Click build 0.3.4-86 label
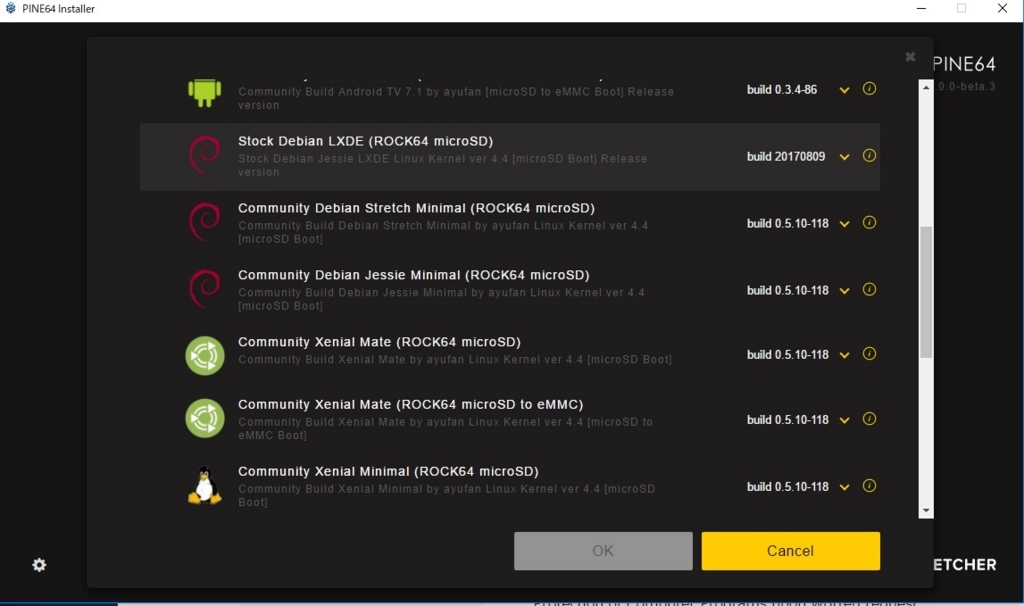 pos(782,89)
